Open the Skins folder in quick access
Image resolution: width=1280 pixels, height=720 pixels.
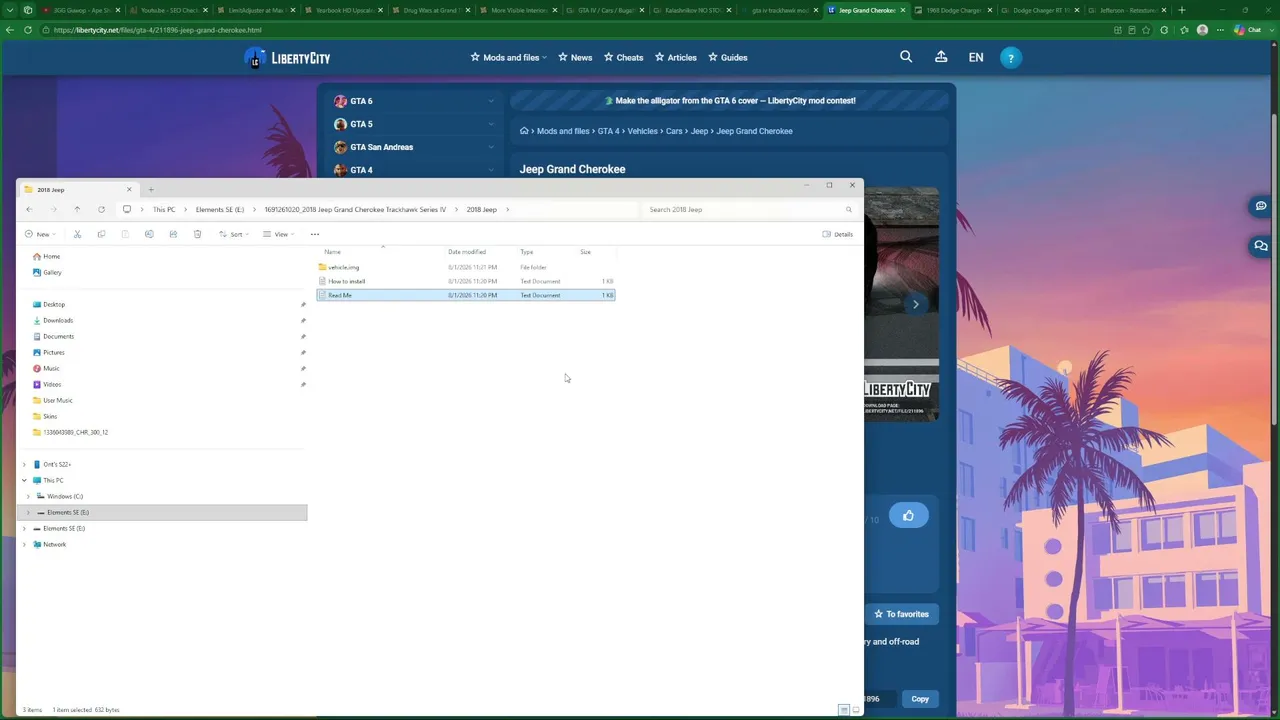click(x=50, y=416)
